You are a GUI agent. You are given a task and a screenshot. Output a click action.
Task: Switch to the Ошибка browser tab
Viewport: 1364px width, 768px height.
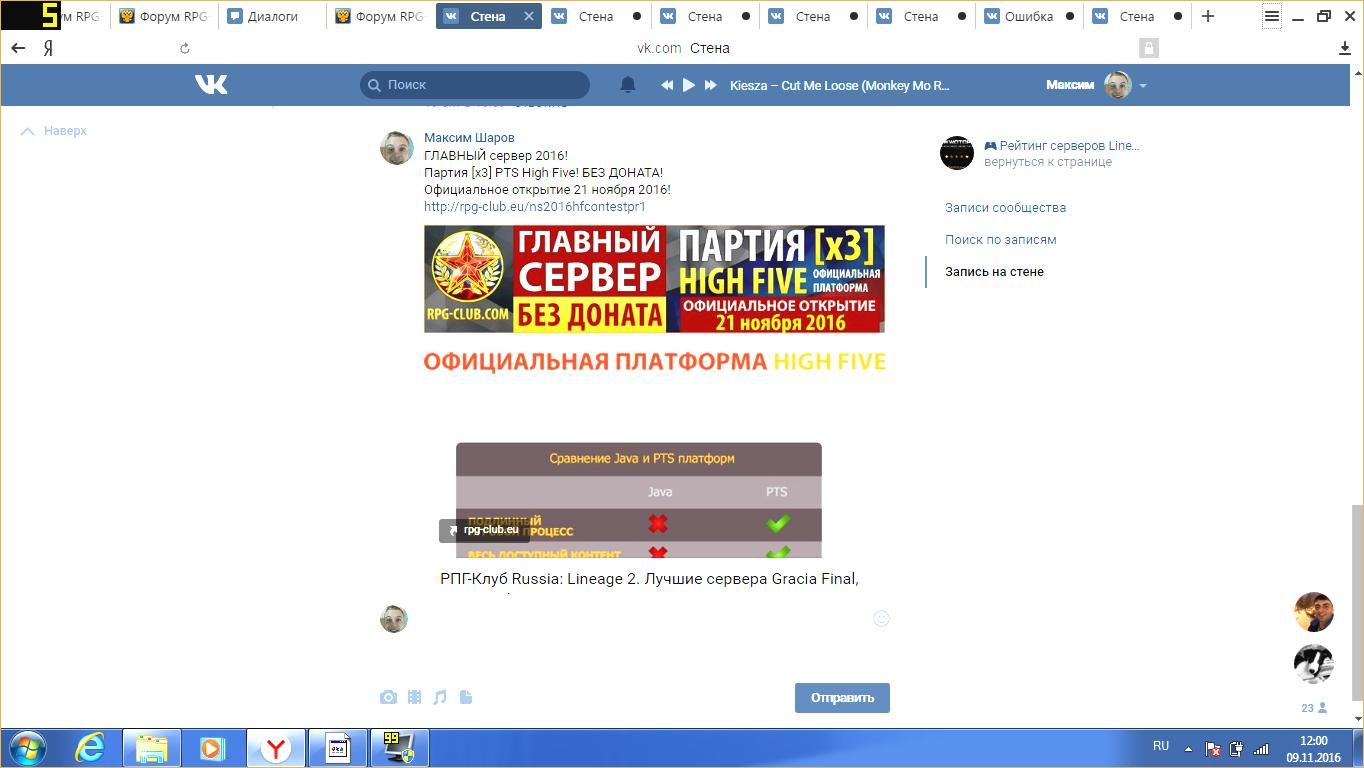pos(1029,16)
